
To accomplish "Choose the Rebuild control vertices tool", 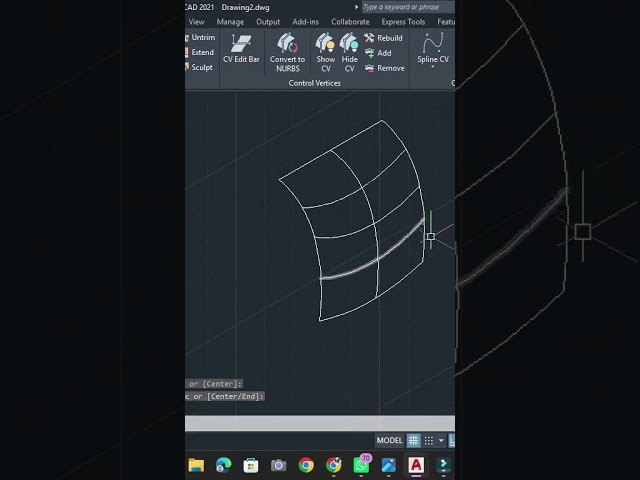I will click(x=383, y=38).
